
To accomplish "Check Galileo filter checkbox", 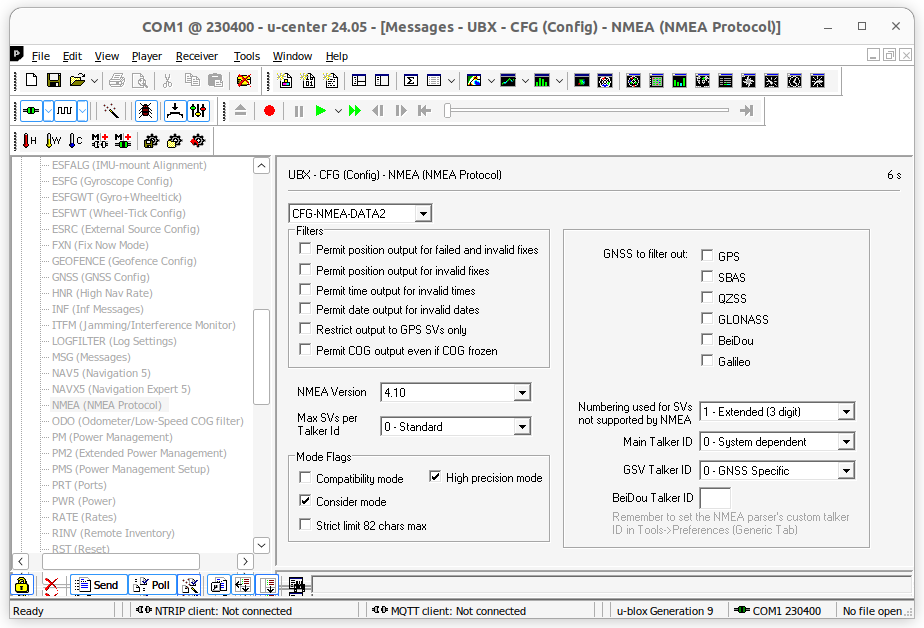I will pos(707,361).
